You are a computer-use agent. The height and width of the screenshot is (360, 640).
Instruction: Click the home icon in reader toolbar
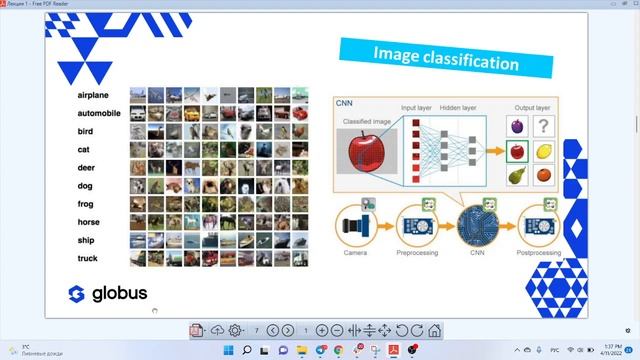click(x=434, y=330)
